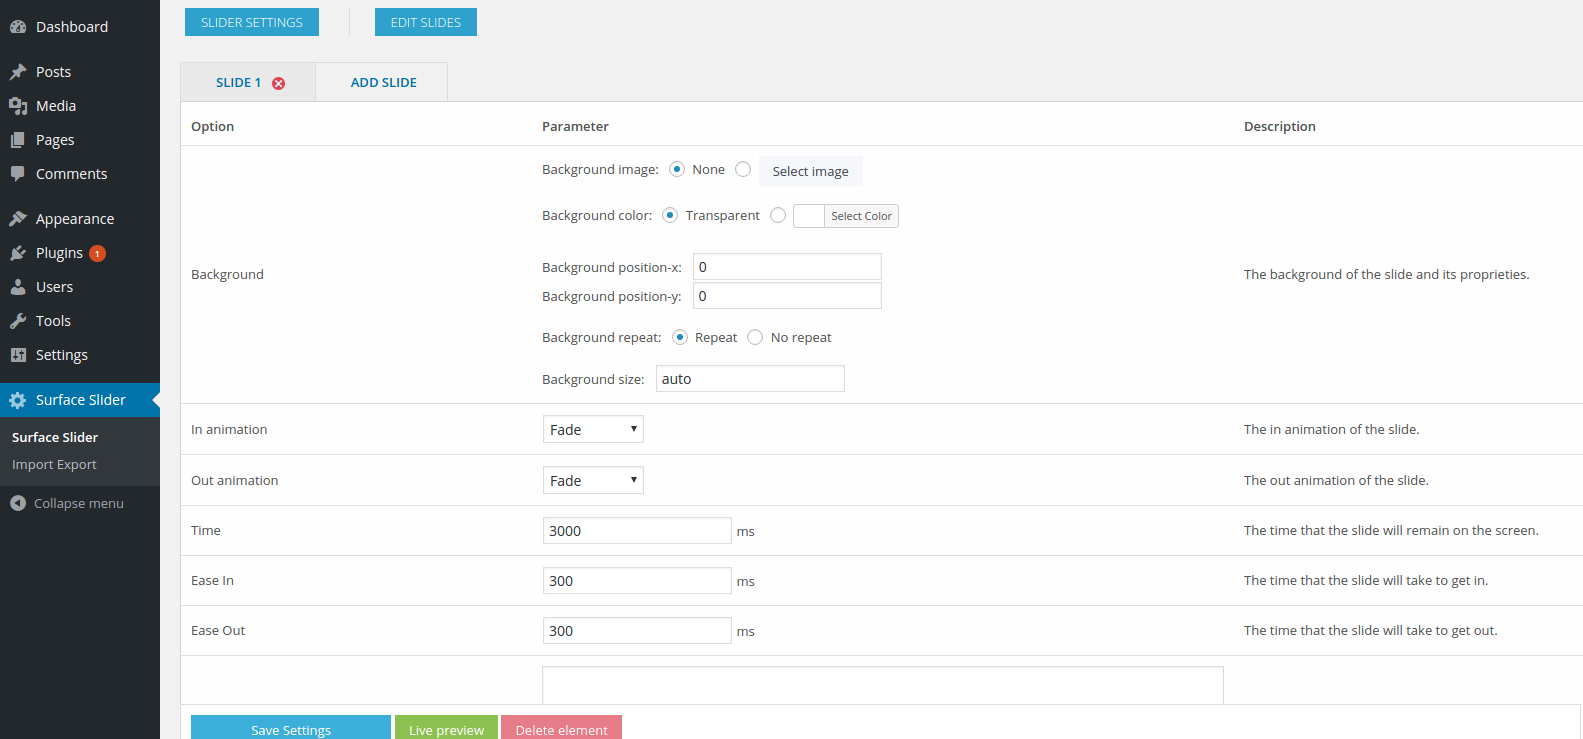1583x739 pixels.
Task: Click the Media library icon
Action: click(x=18, y=106)
